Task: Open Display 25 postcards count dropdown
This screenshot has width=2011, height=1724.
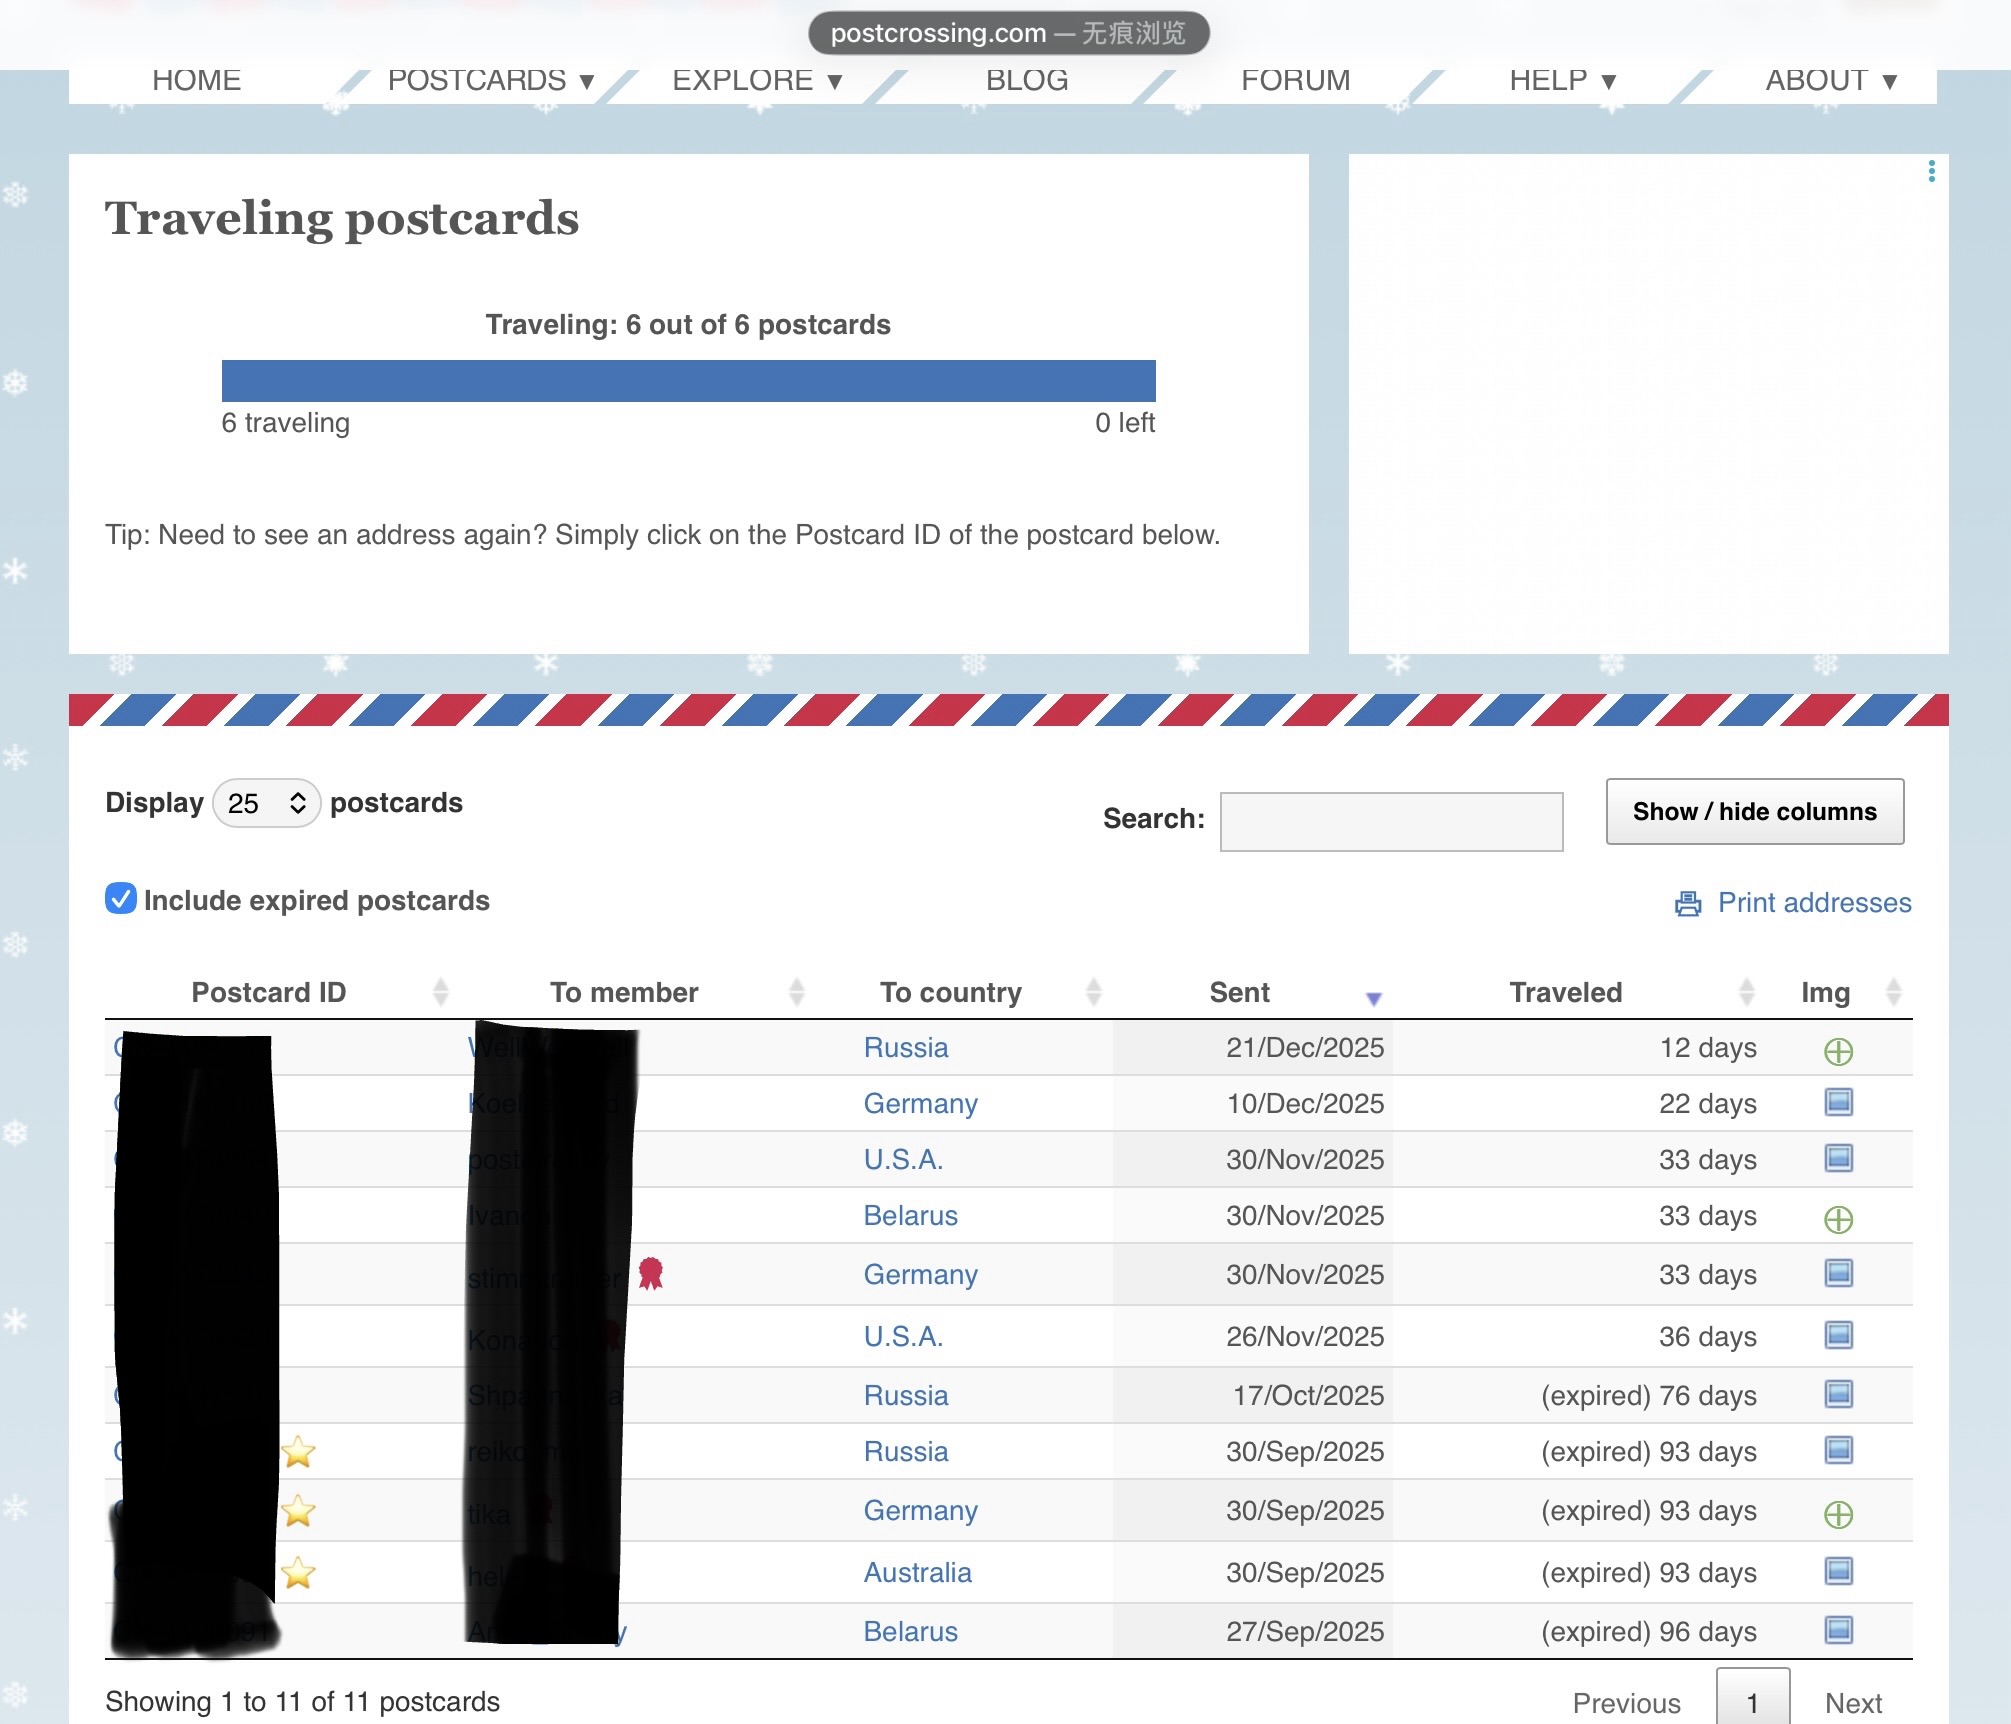Action: (x=266, y=803)
